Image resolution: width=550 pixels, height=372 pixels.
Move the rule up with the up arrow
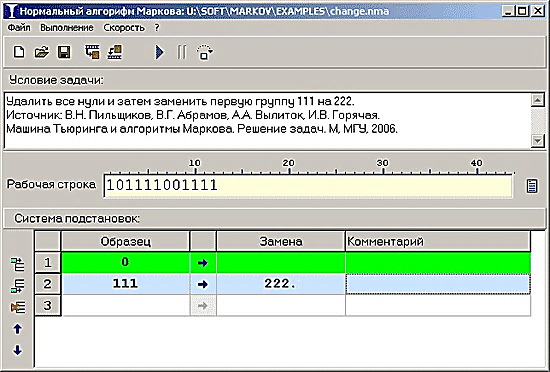18,329
